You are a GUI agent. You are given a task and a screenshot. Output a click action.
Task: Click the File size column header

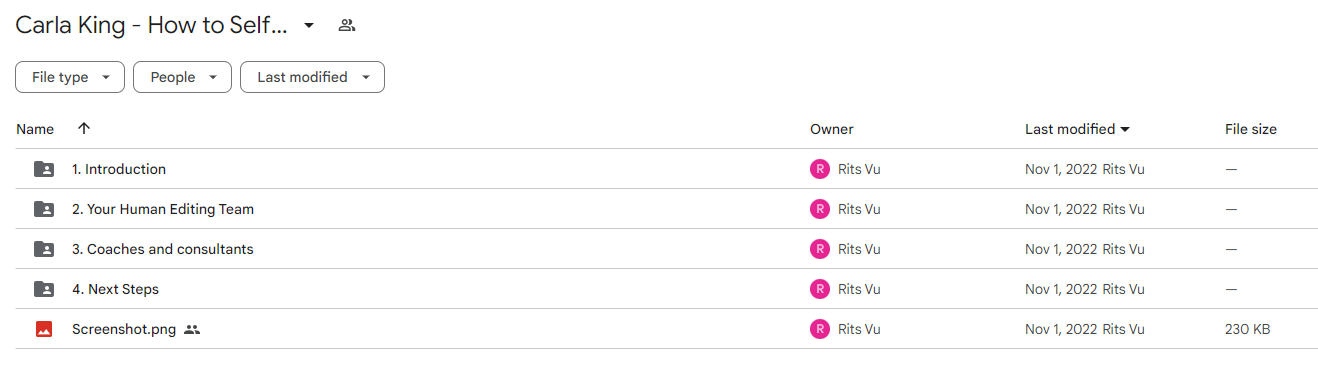[x=1251, y=129]
